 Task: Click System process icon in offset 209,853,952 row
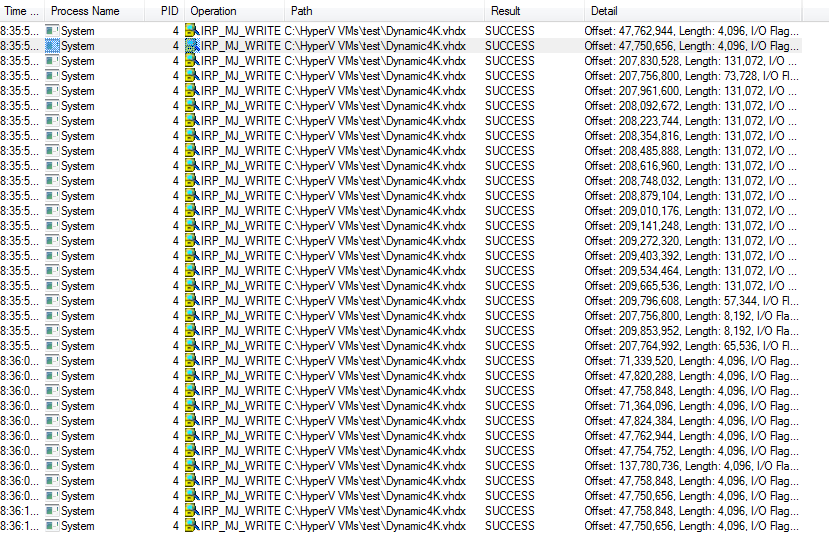53,331
